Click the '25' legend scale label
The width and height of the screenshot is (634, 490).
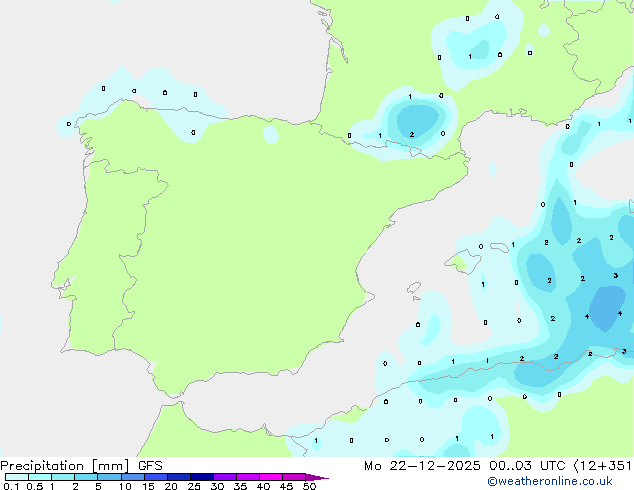(x=194, y=486)
